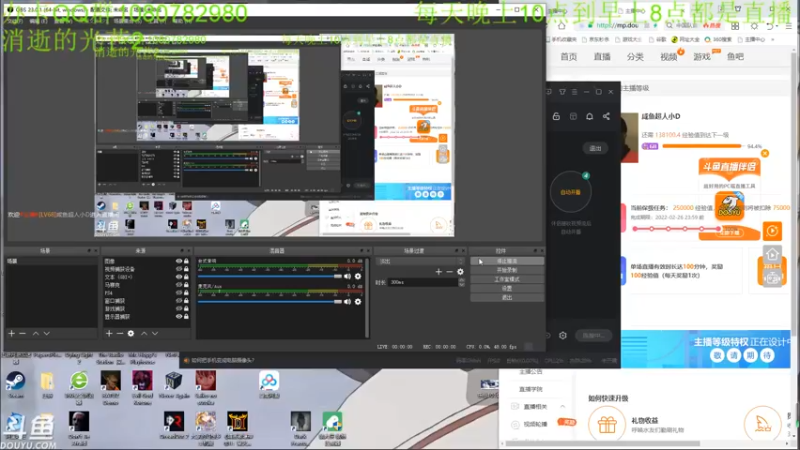Open the 视频 tab on Douyu page
Image resolution: width=800 pixels, height=450 pixels.
tap(668, 57)
